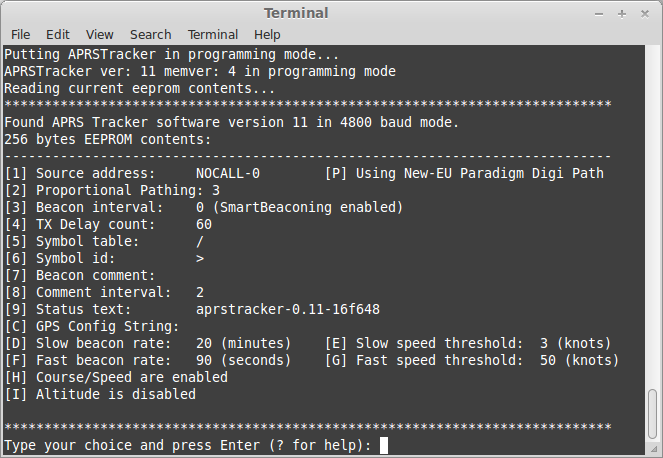The width and height of the screenshot is (663, 458).
Task: Click the '[C] GPS Config String:' line
Action: click(92, 326)
